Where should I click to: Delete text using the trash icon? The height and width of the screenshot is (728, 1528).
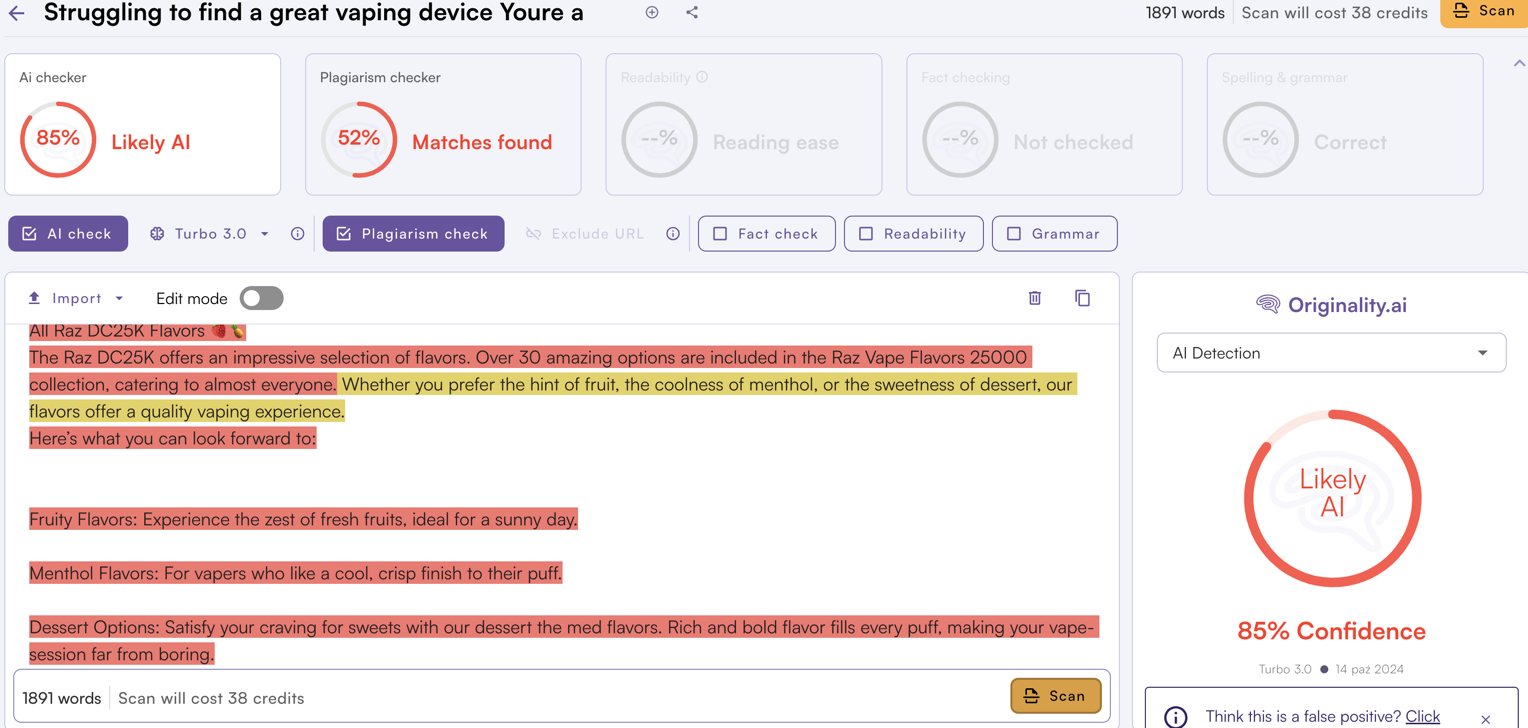(1035, 298)
